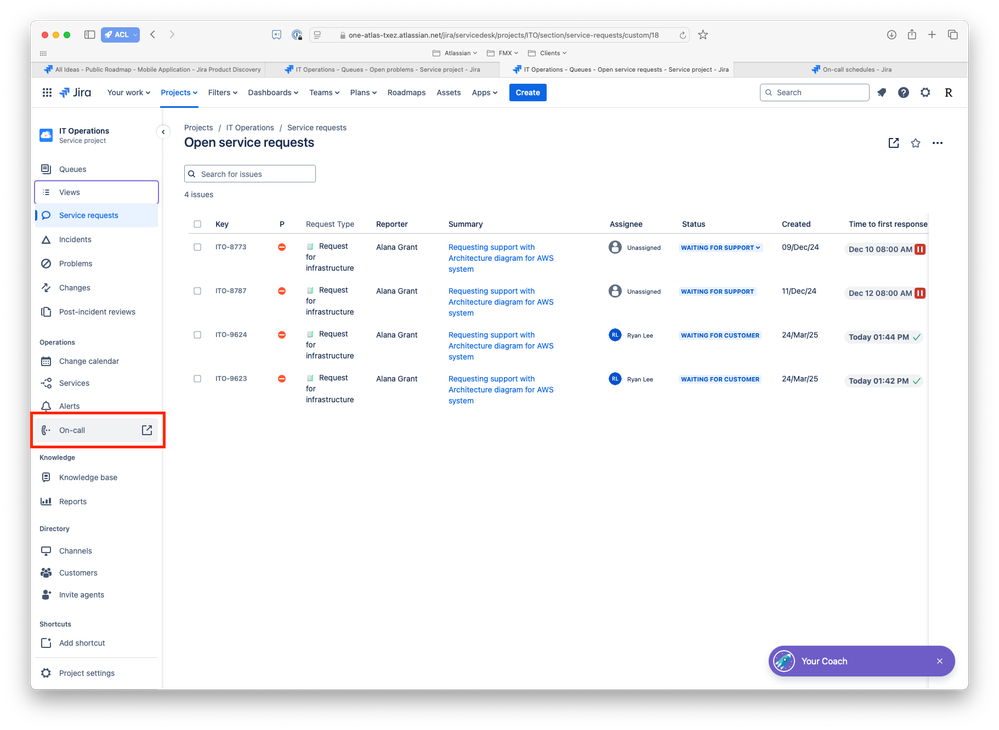999x730 pixels.
Task: Open the Jira app switcher grid icon
Action: tap(47, 92)
